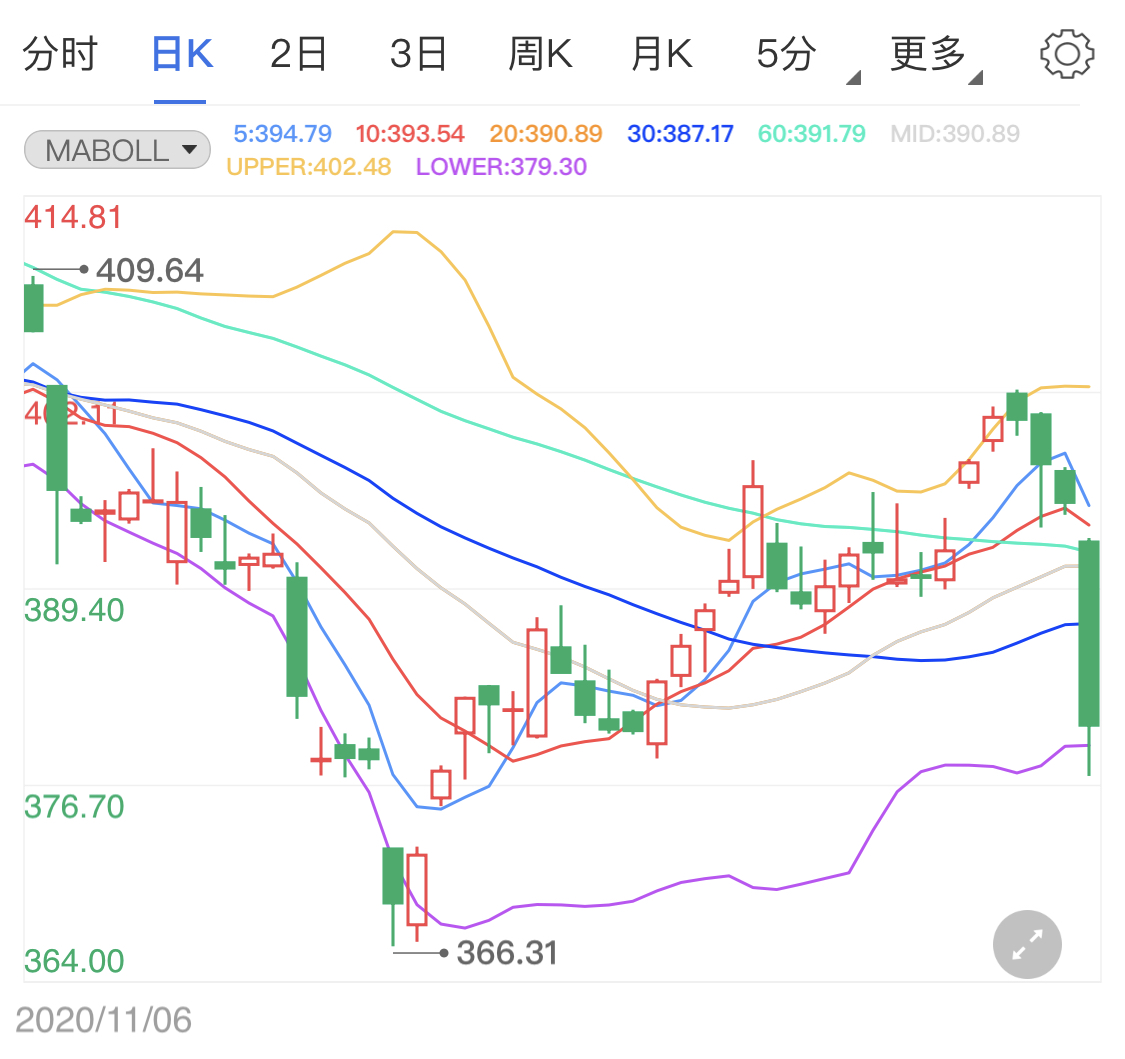This screenshot has height=1059, width=1125.
Task: Click the 364.00 axis price label
Action: (74, 961)
